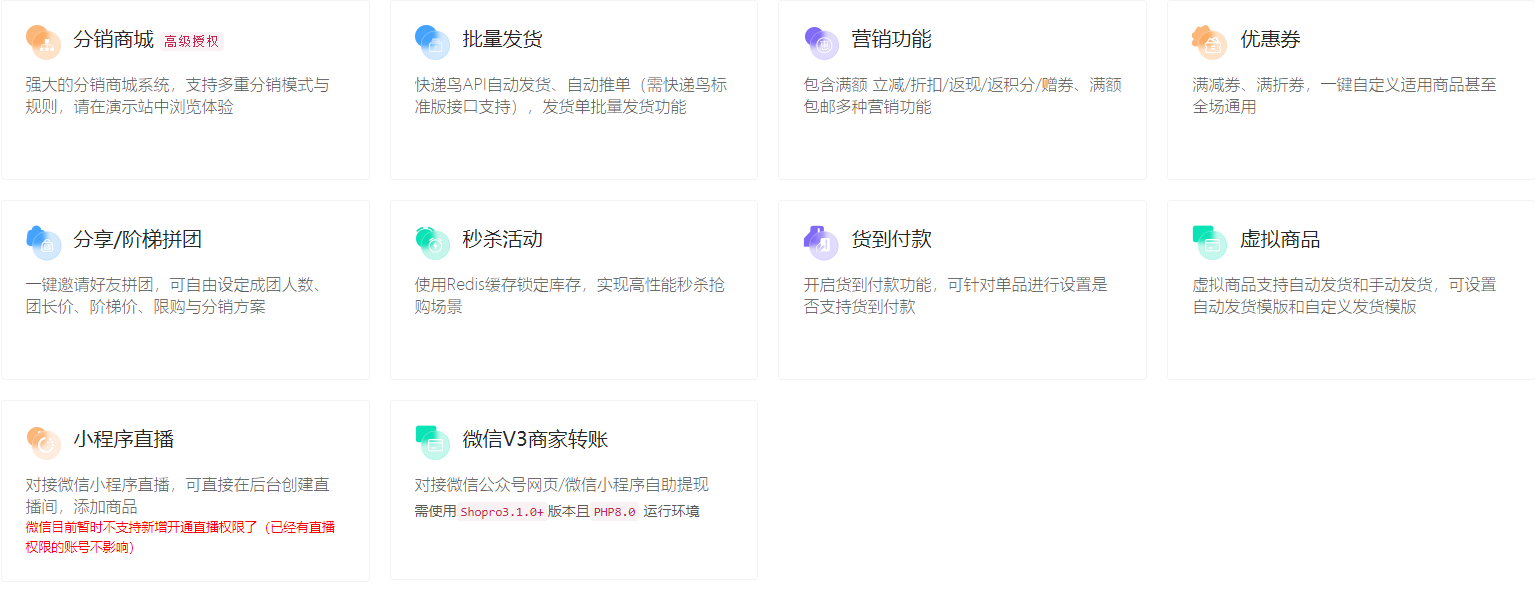Open the 秒杀活动 title
This screenshot has width=1535, height=590.
502,240
